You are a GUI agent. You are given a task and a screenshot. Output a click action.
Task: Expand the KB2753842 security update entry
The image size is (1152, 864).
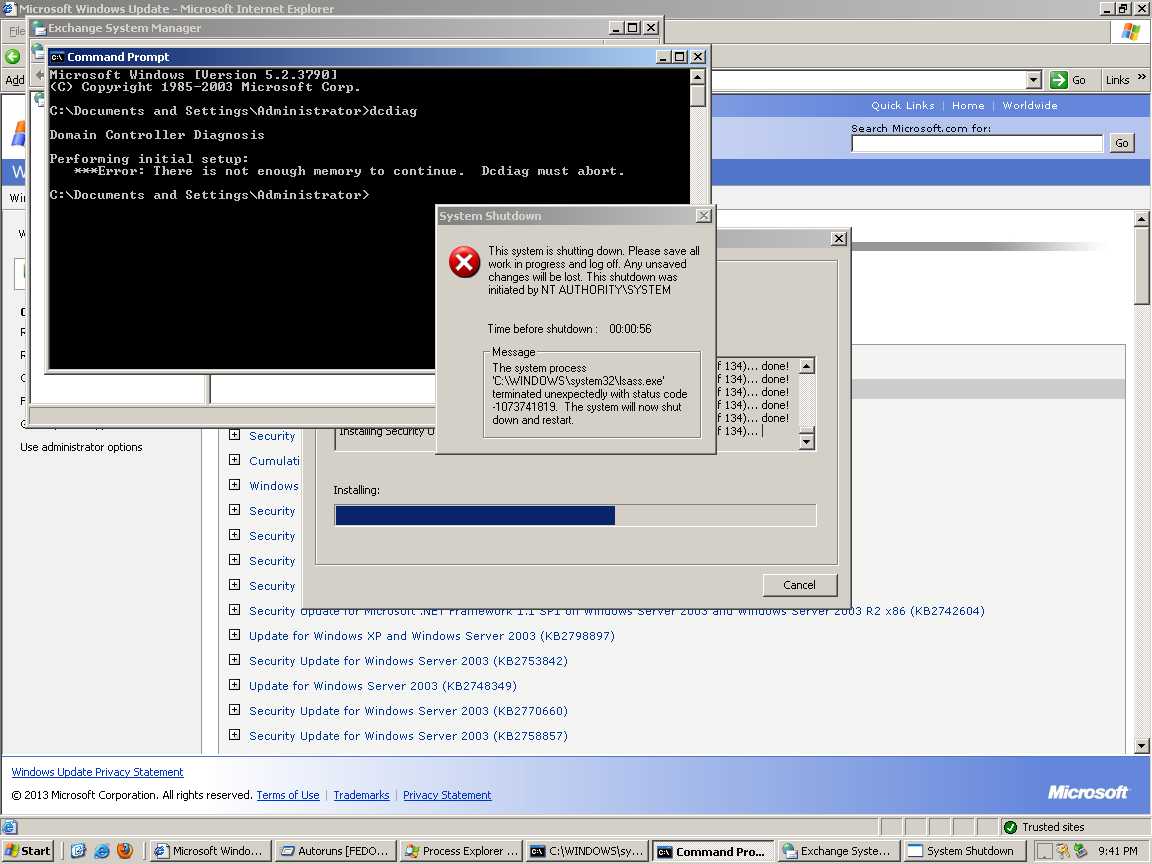[x=234, y=660]
